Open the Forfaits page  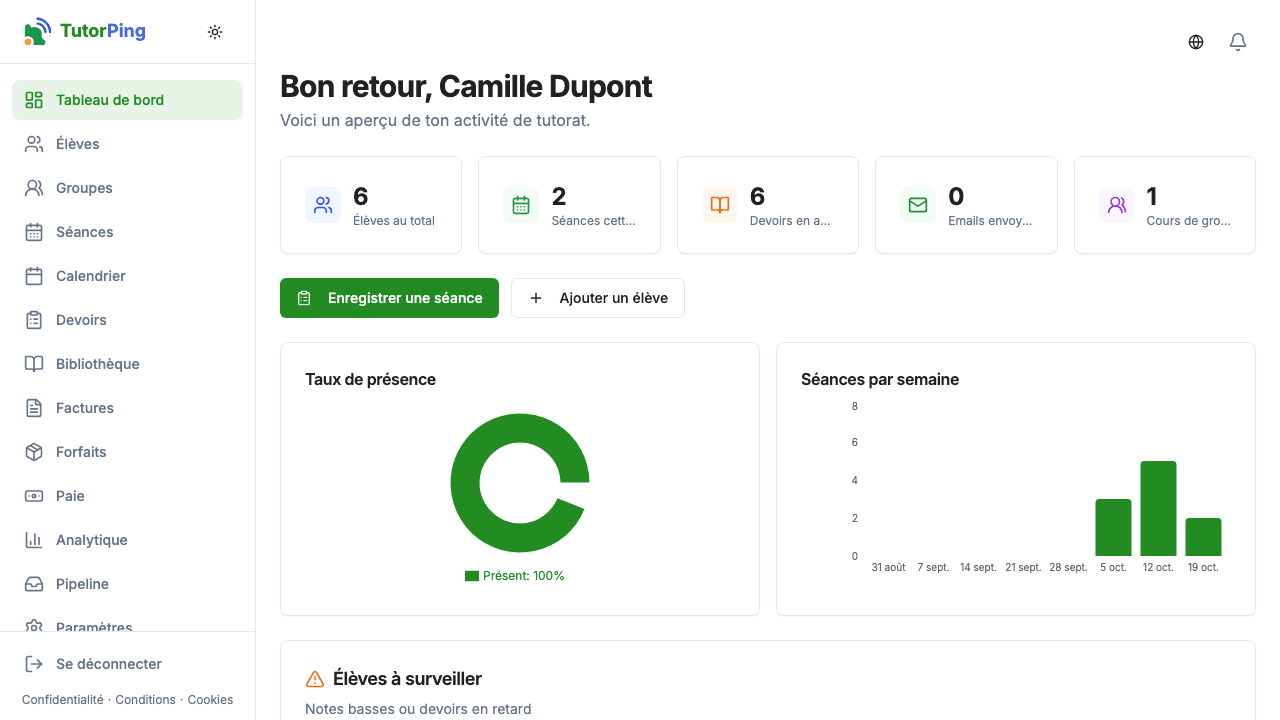point(127,452)
